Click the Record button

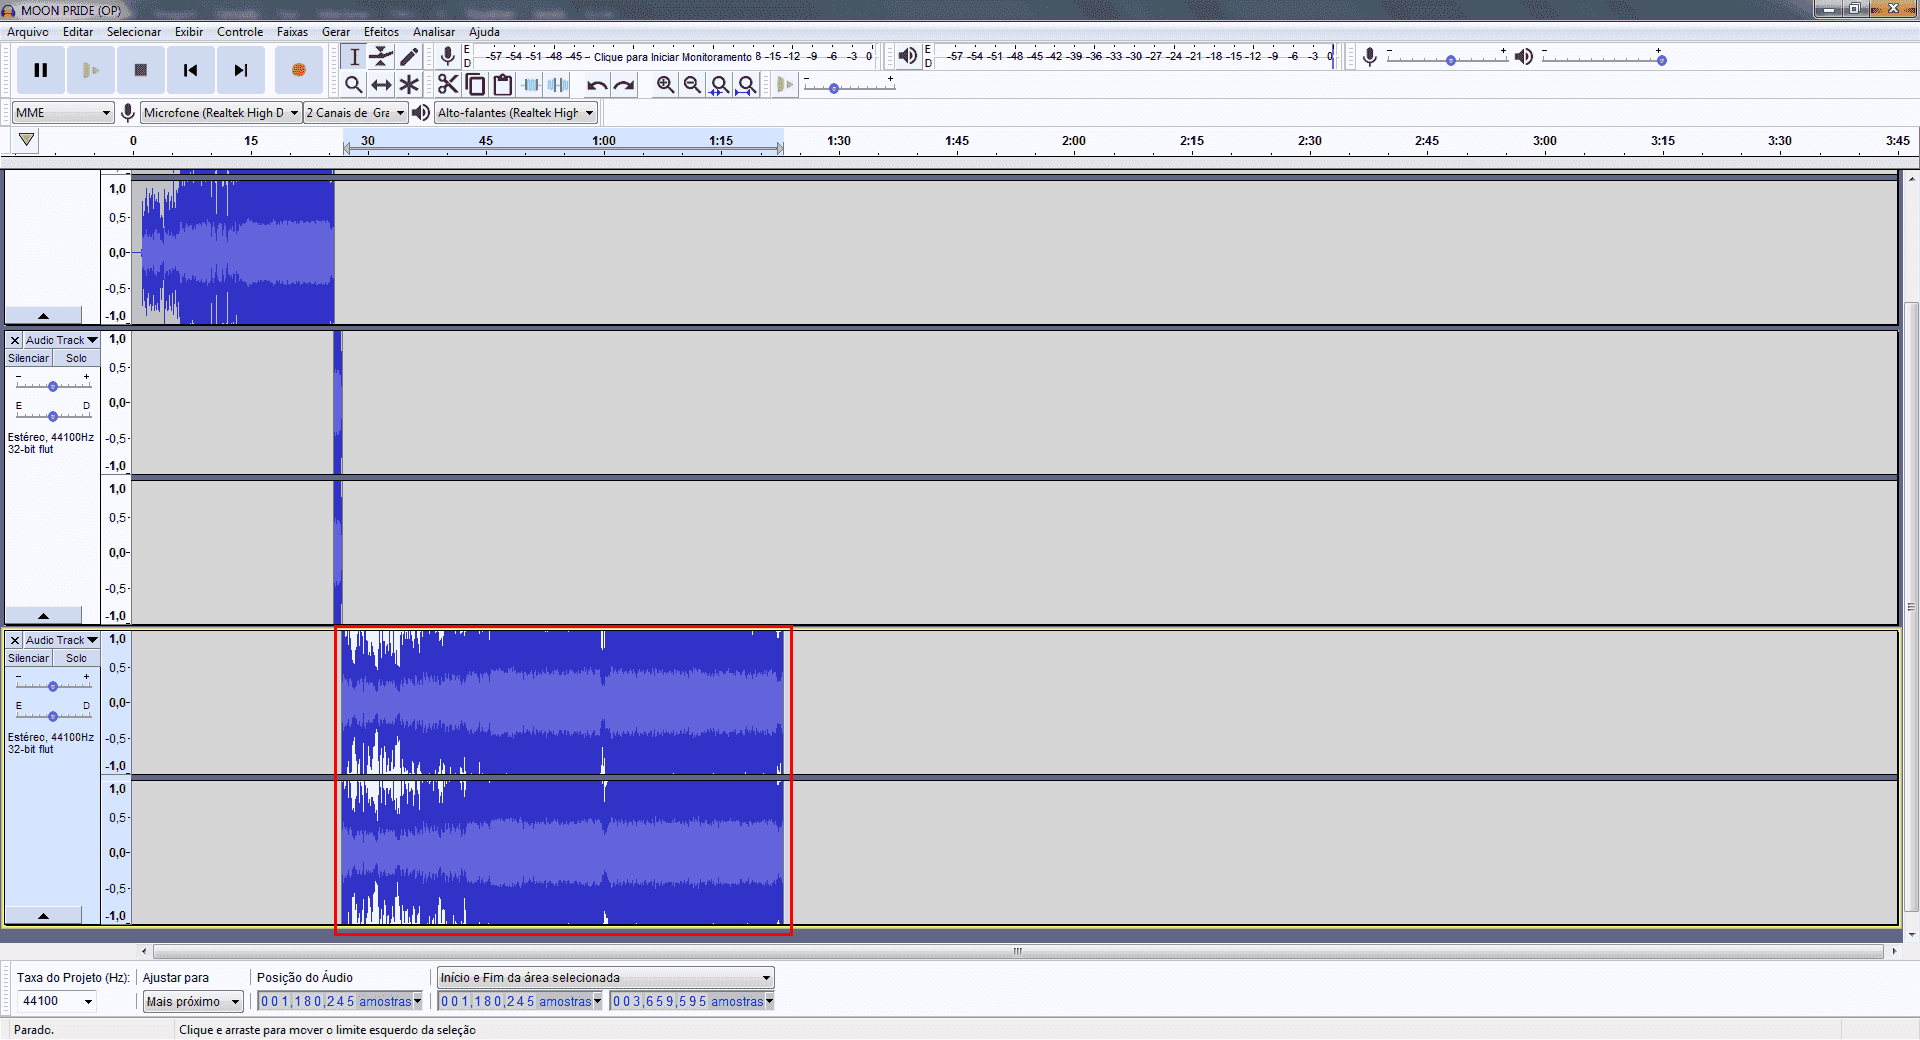coord(298,70)
